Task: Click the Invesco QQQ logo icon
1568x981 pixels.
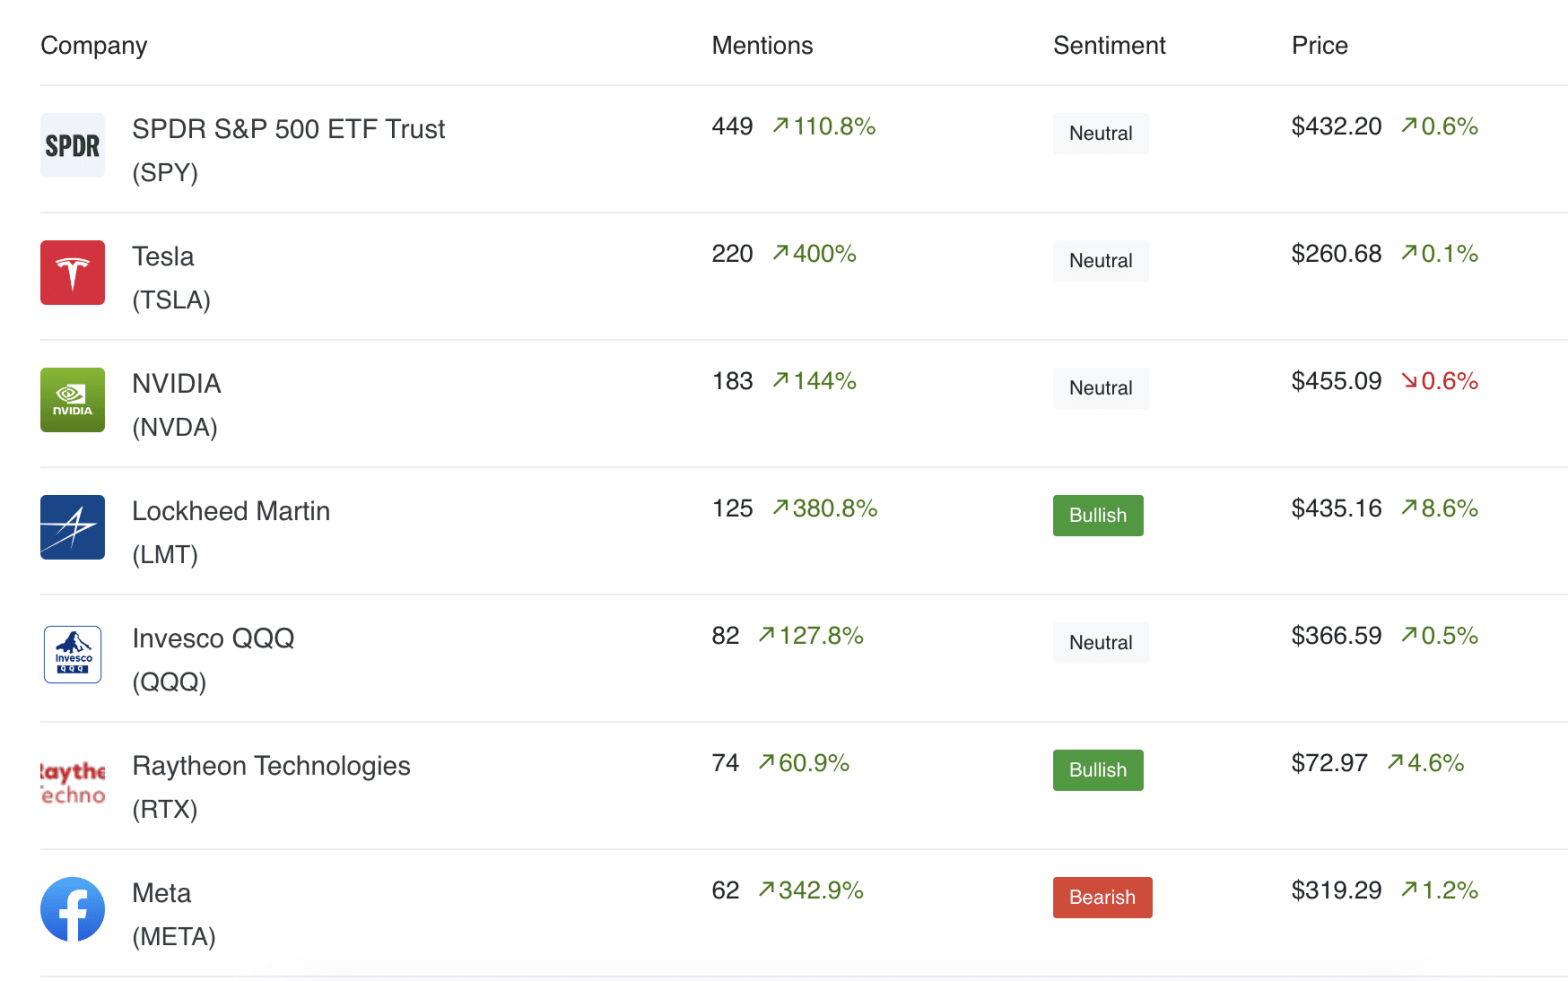Action: pos(72,655)
